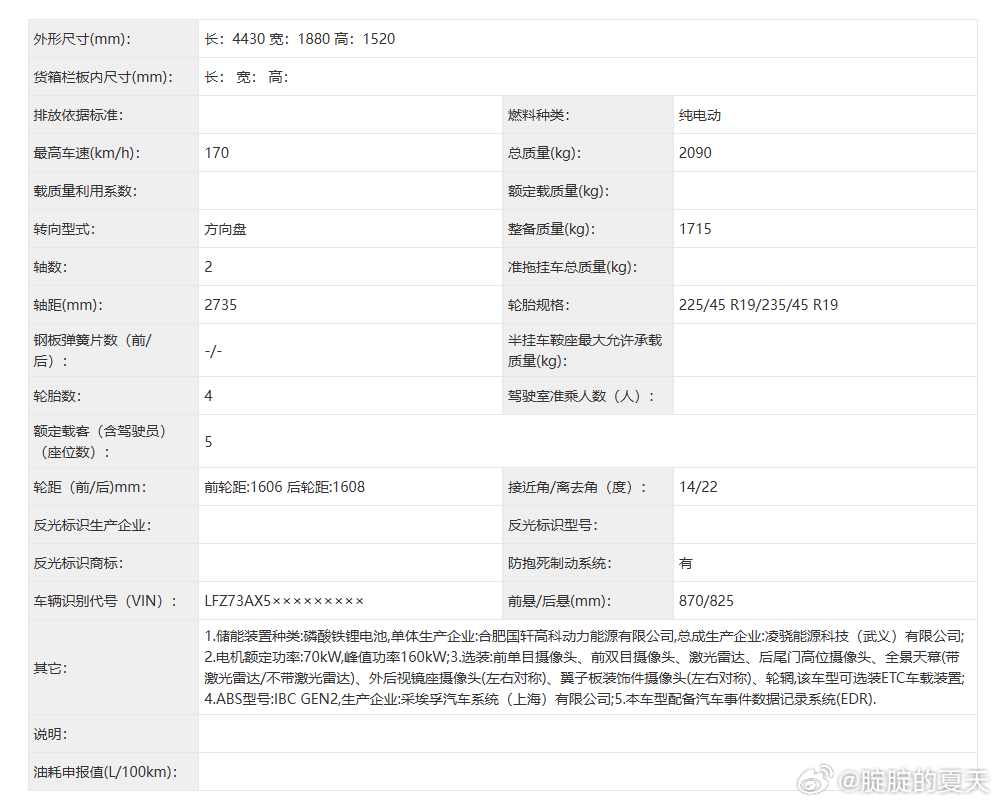Click the 准拖挂车总质量(kg) label
Viewport: 999px width, 804px height.
point(572,267)
